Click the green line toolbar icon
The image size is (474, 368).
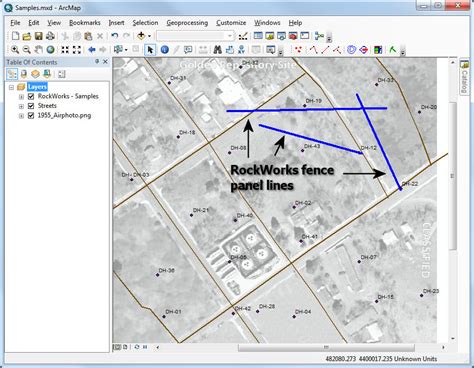[x=393, y=50]
